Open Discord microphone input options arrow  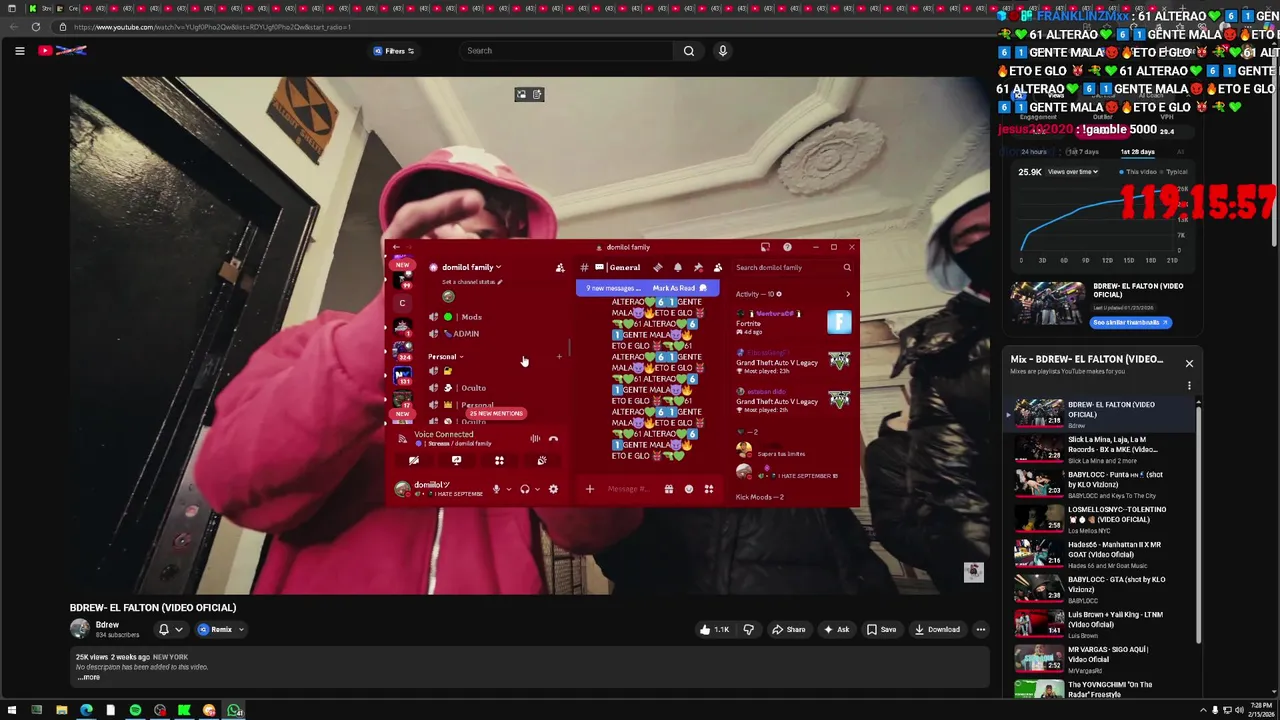[x=508, y=489]
